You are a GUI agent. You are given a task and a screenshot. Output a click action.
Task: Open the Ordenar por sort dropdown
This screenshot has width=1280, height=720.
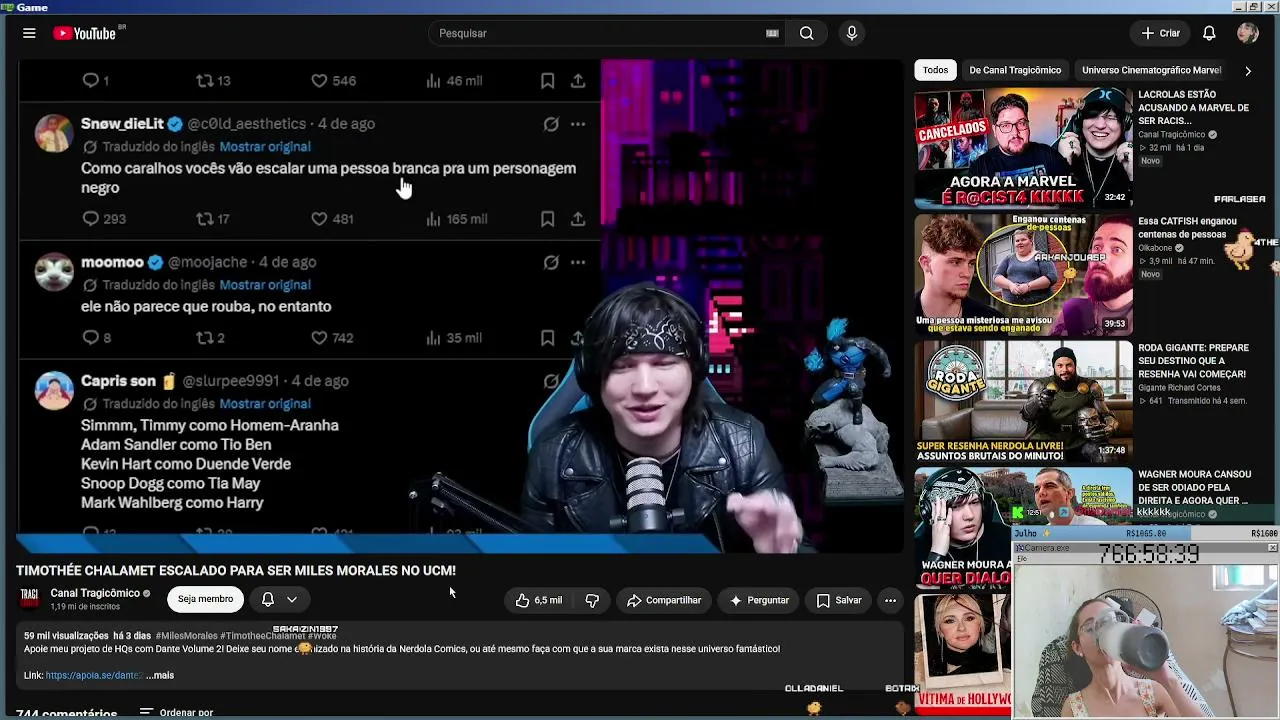pos(176,713)
